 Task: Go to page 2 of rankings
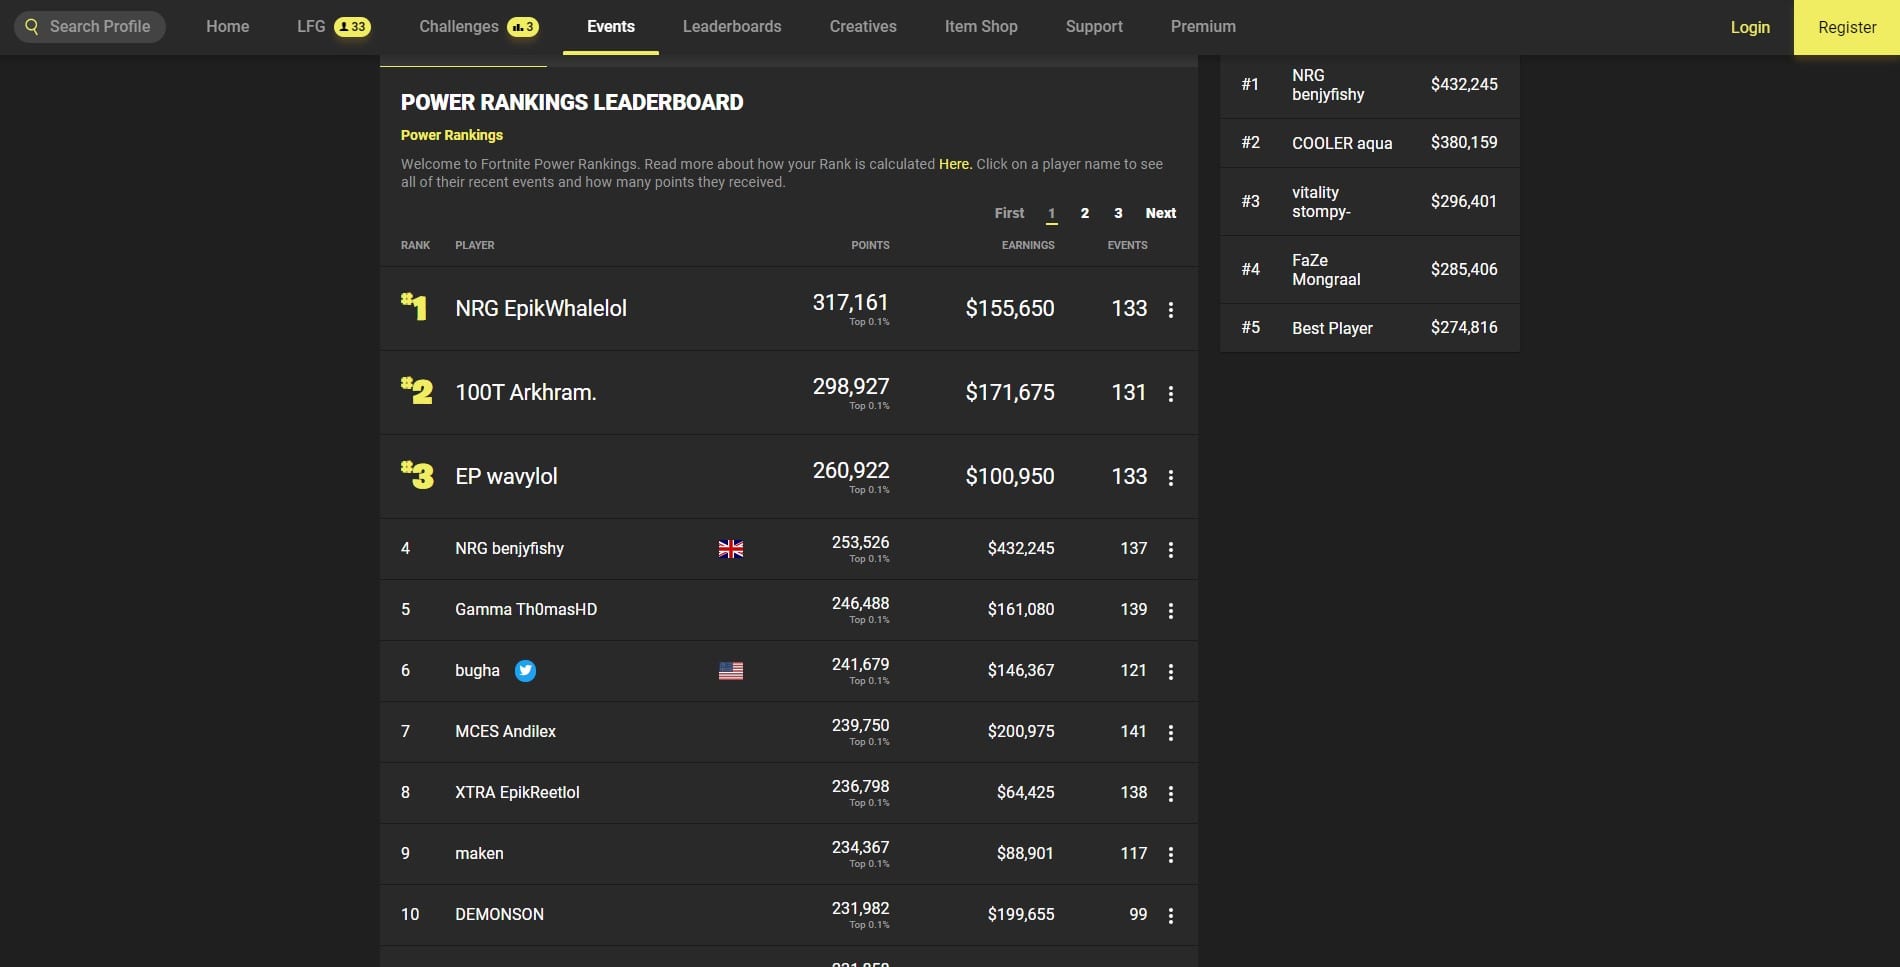click(1085, 213)
